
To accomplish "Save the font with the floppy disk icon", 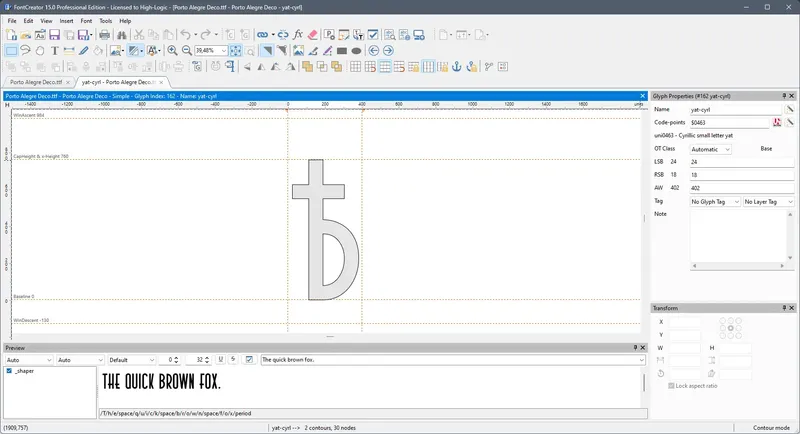I will click(55, 35).
